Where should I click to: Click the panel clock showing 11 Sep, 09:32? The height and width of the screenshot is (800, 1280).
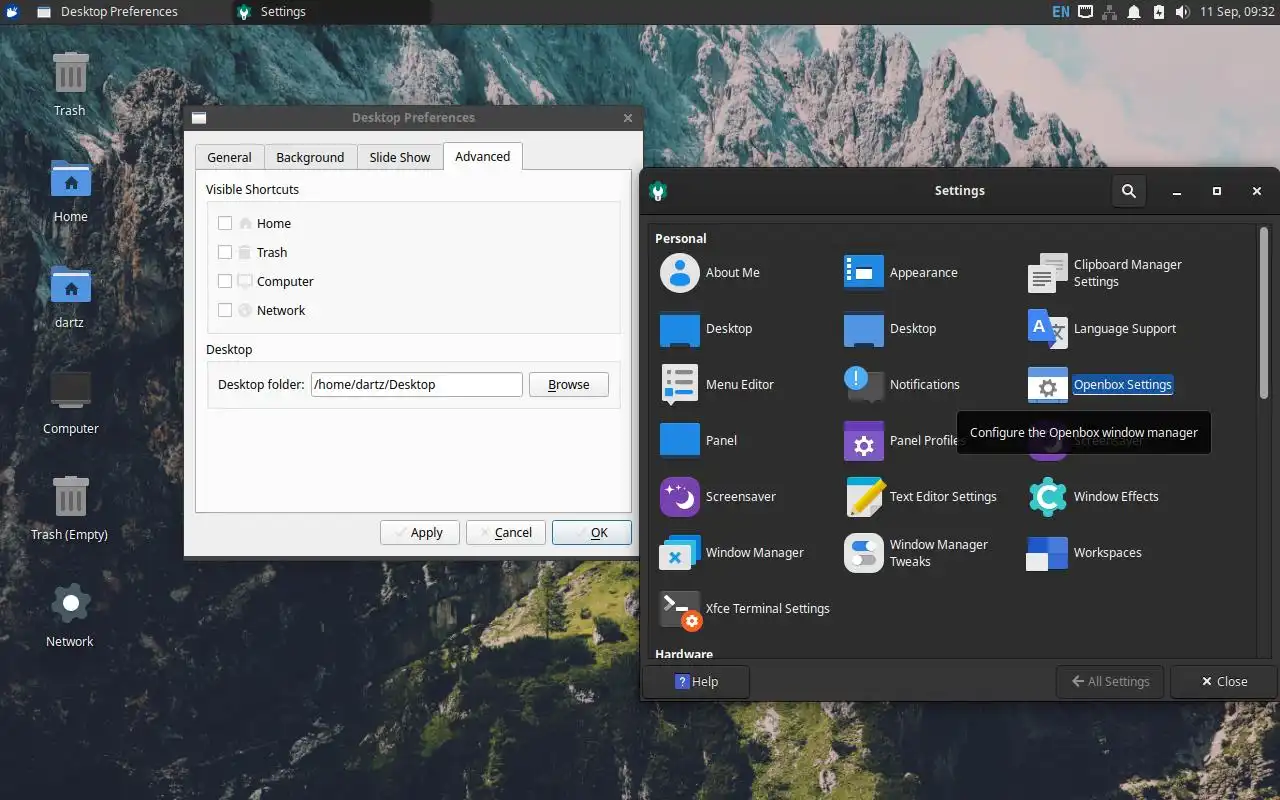[1237, 12]
